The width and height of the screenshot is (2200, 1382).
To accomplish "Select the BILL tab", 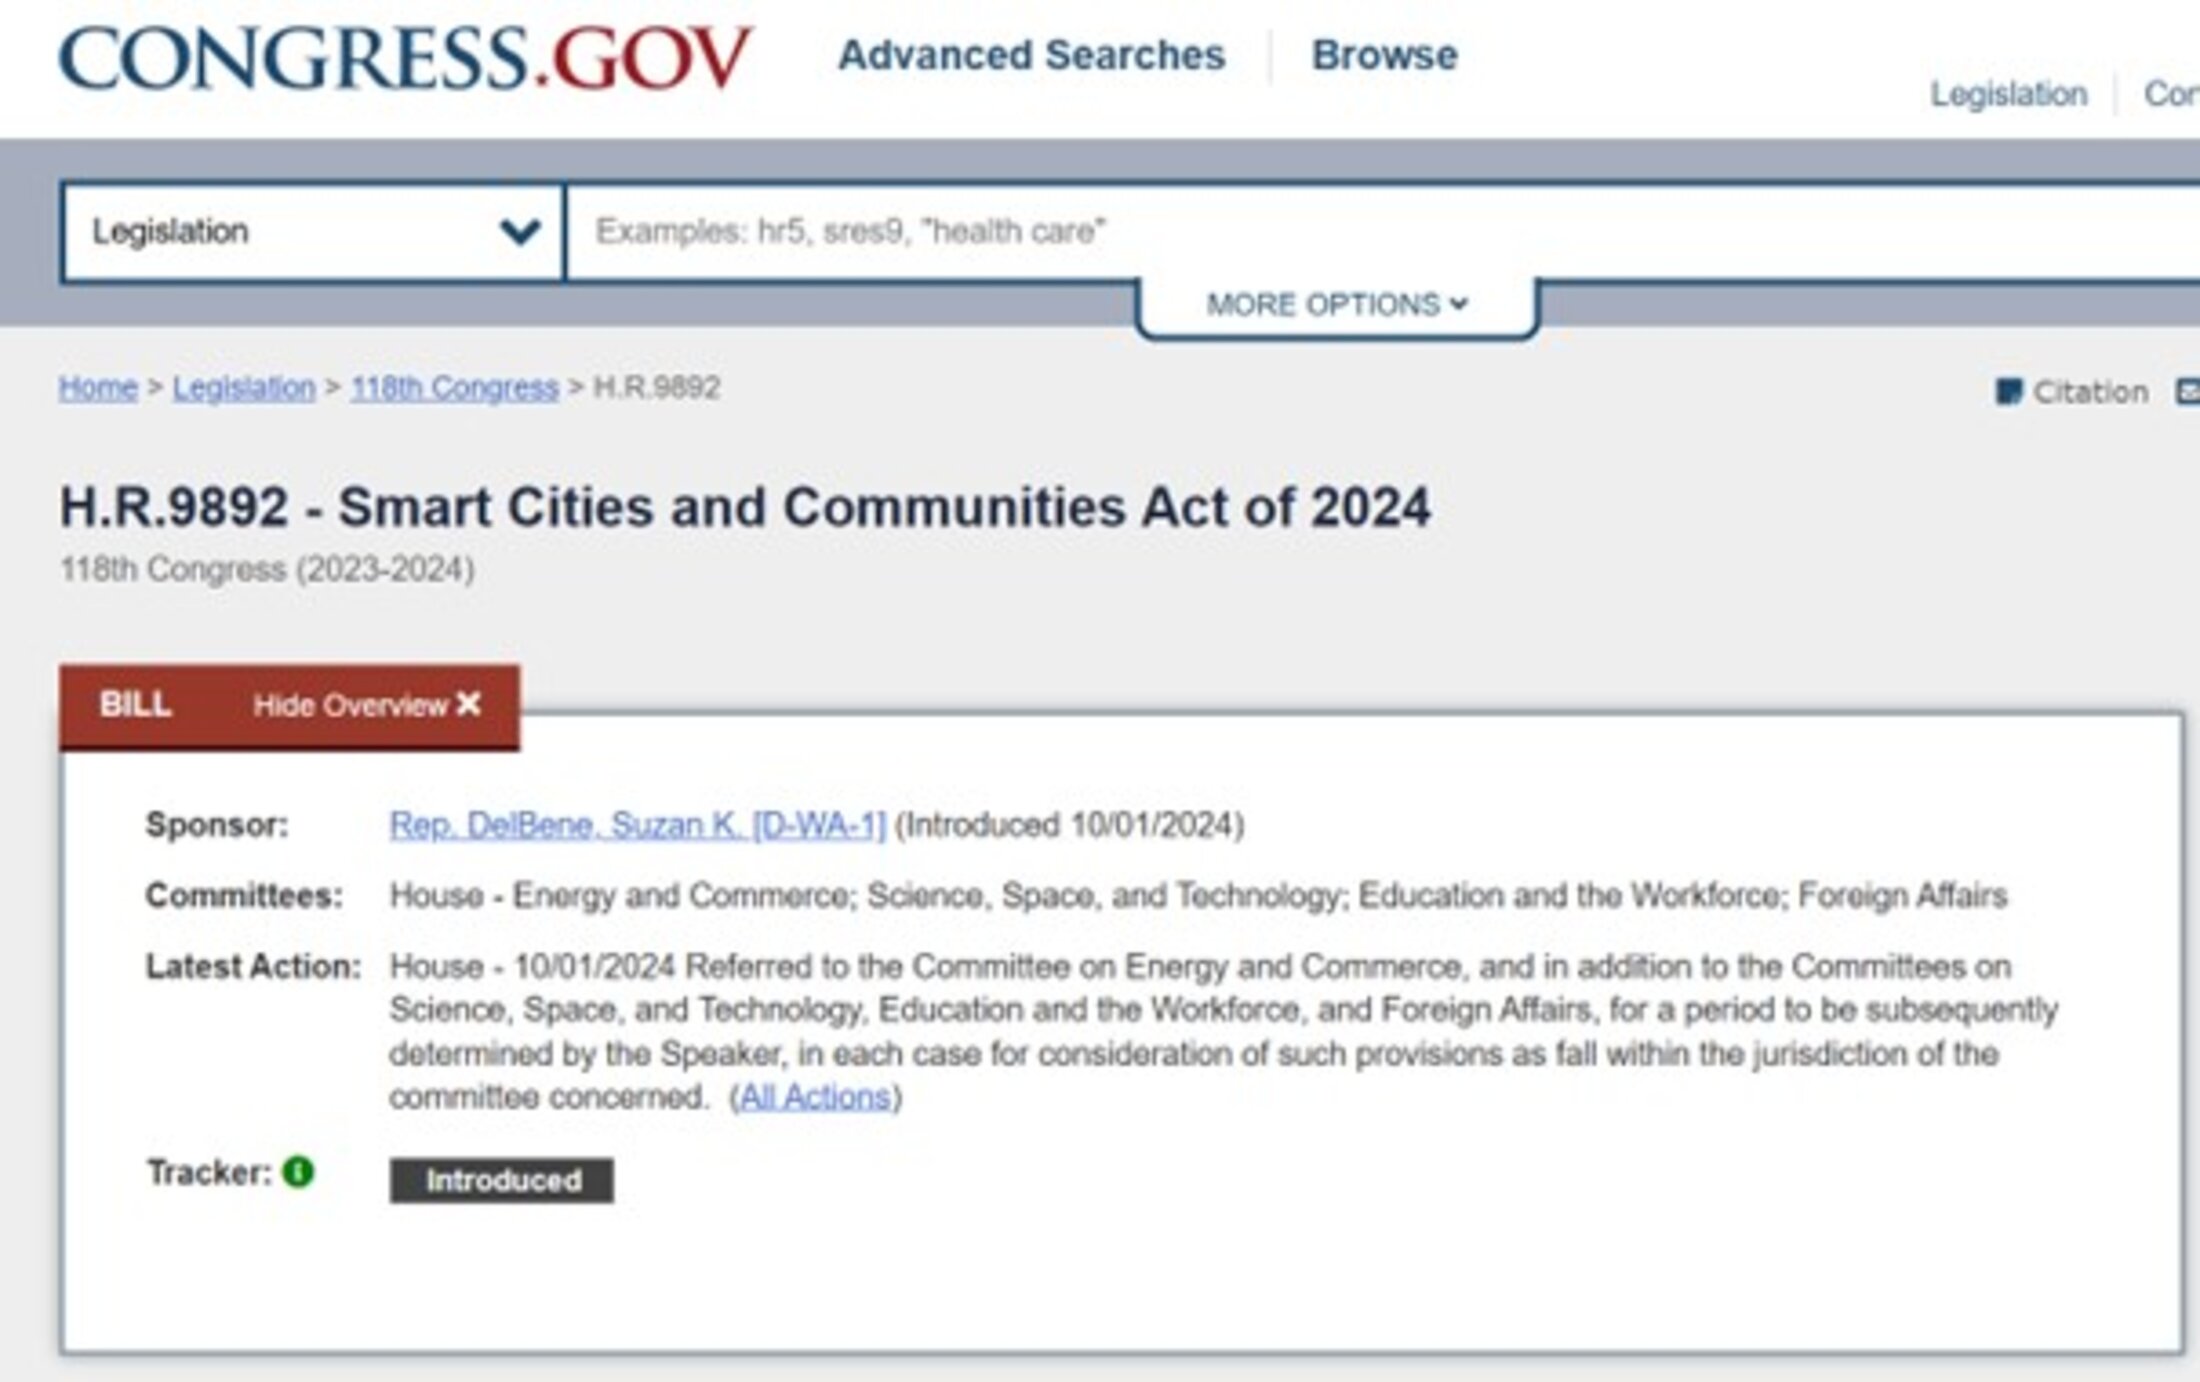I will click(x=135, y=705).
